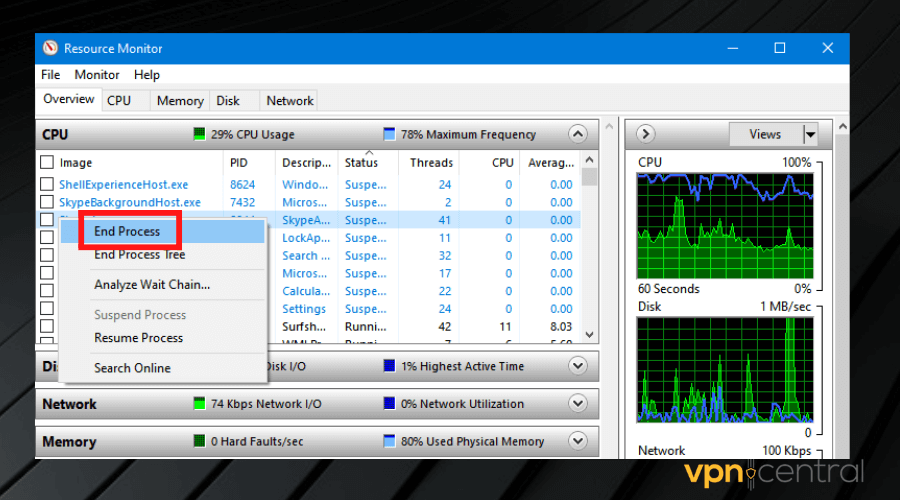Click the ShellExperienceHost.exe process name

tap(123, 185)
